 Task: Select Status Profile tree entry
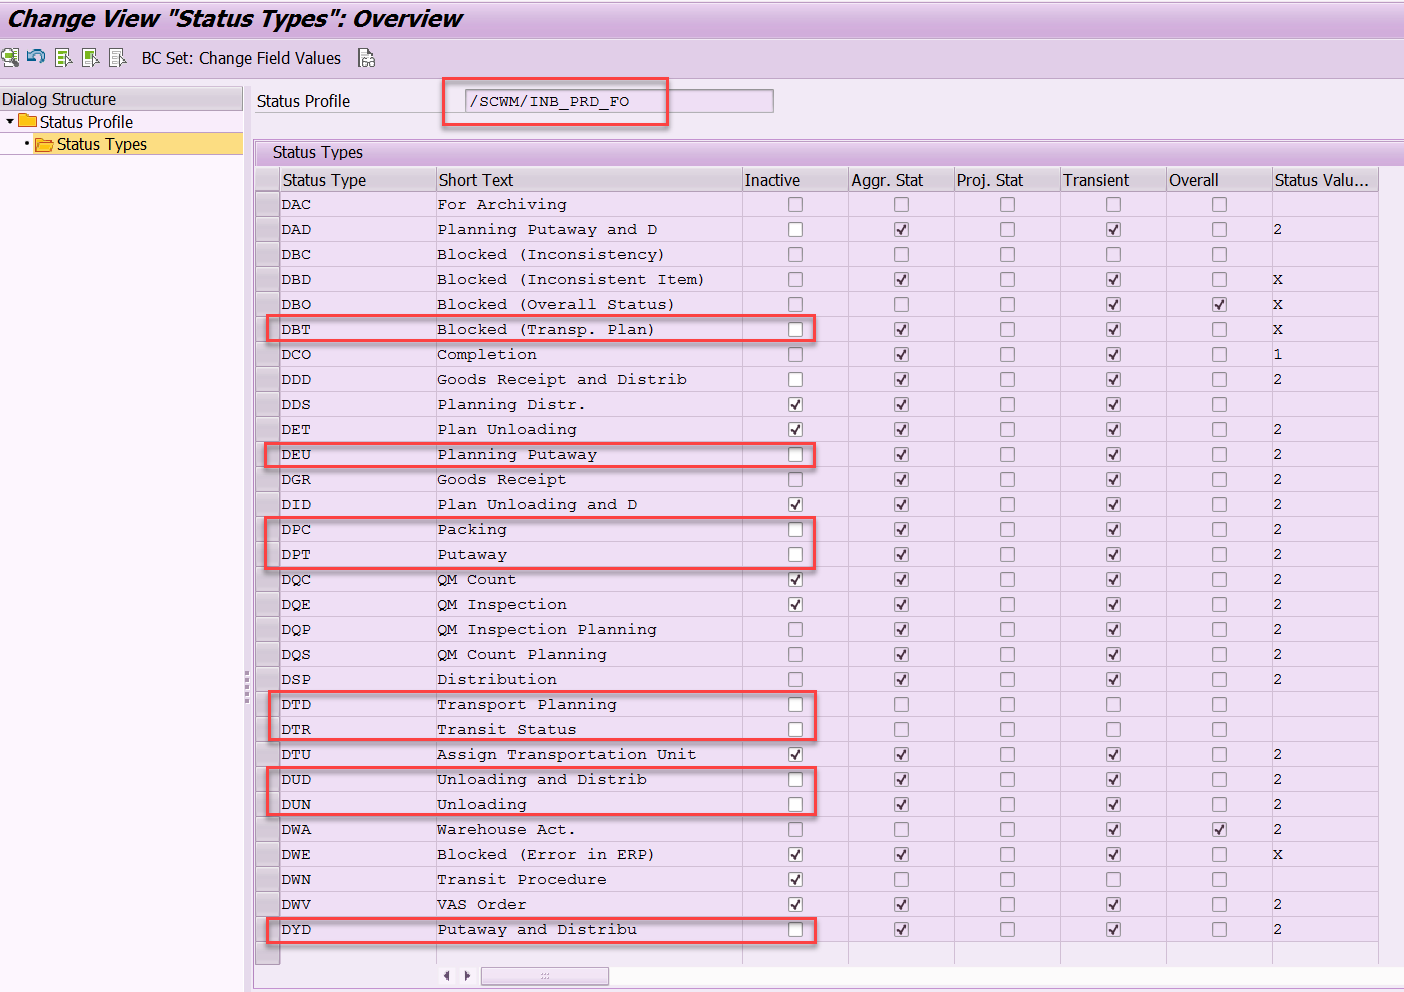(x=86, y=122)
